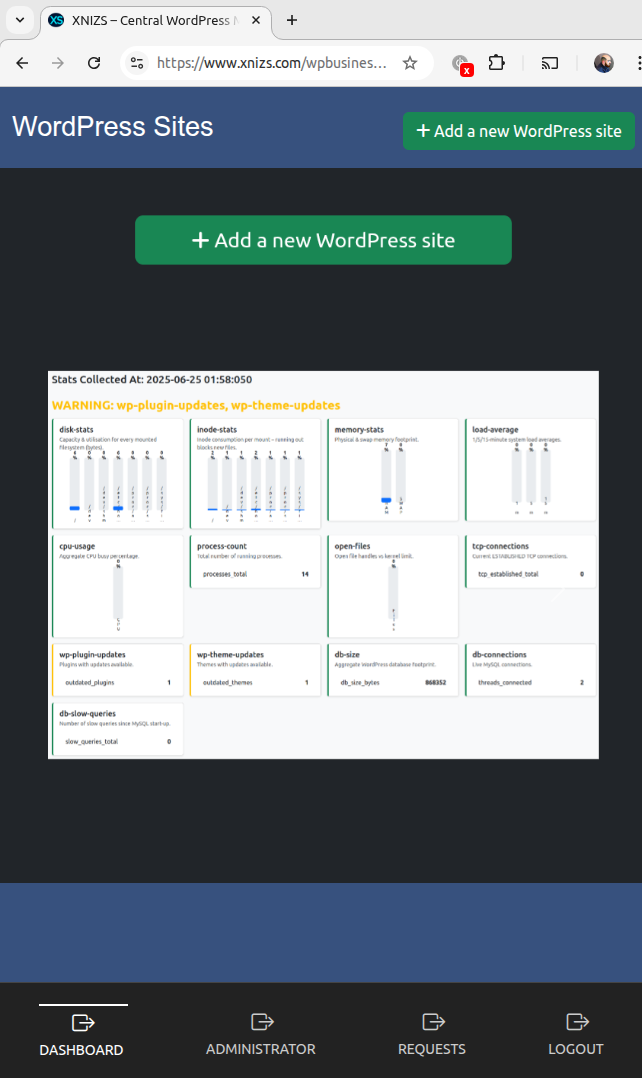Open site information icon in address bar

137,63
